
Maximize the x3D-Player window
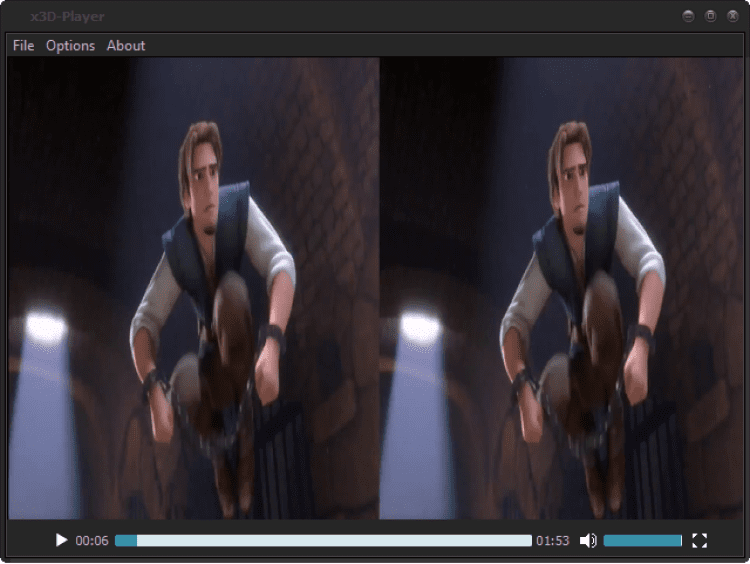[710, 16]
